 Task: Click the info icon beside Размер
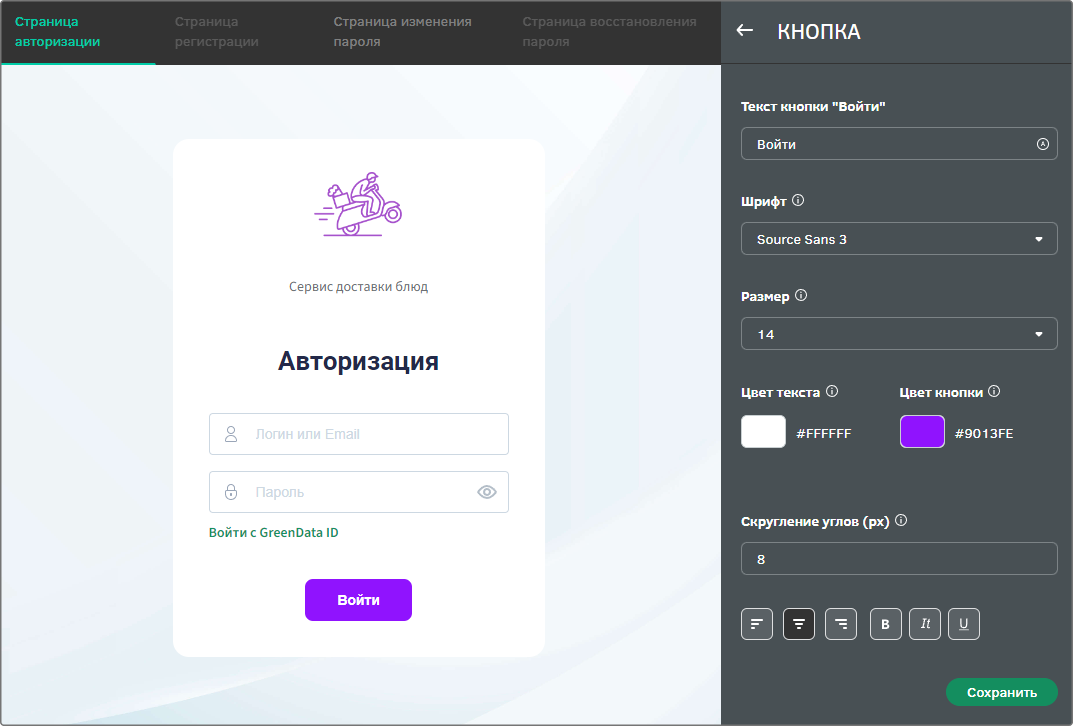tap(801, 296)
